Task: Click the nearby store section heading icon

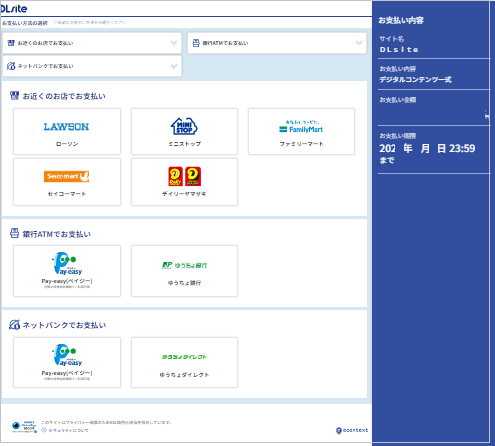Action: [14, 96]
